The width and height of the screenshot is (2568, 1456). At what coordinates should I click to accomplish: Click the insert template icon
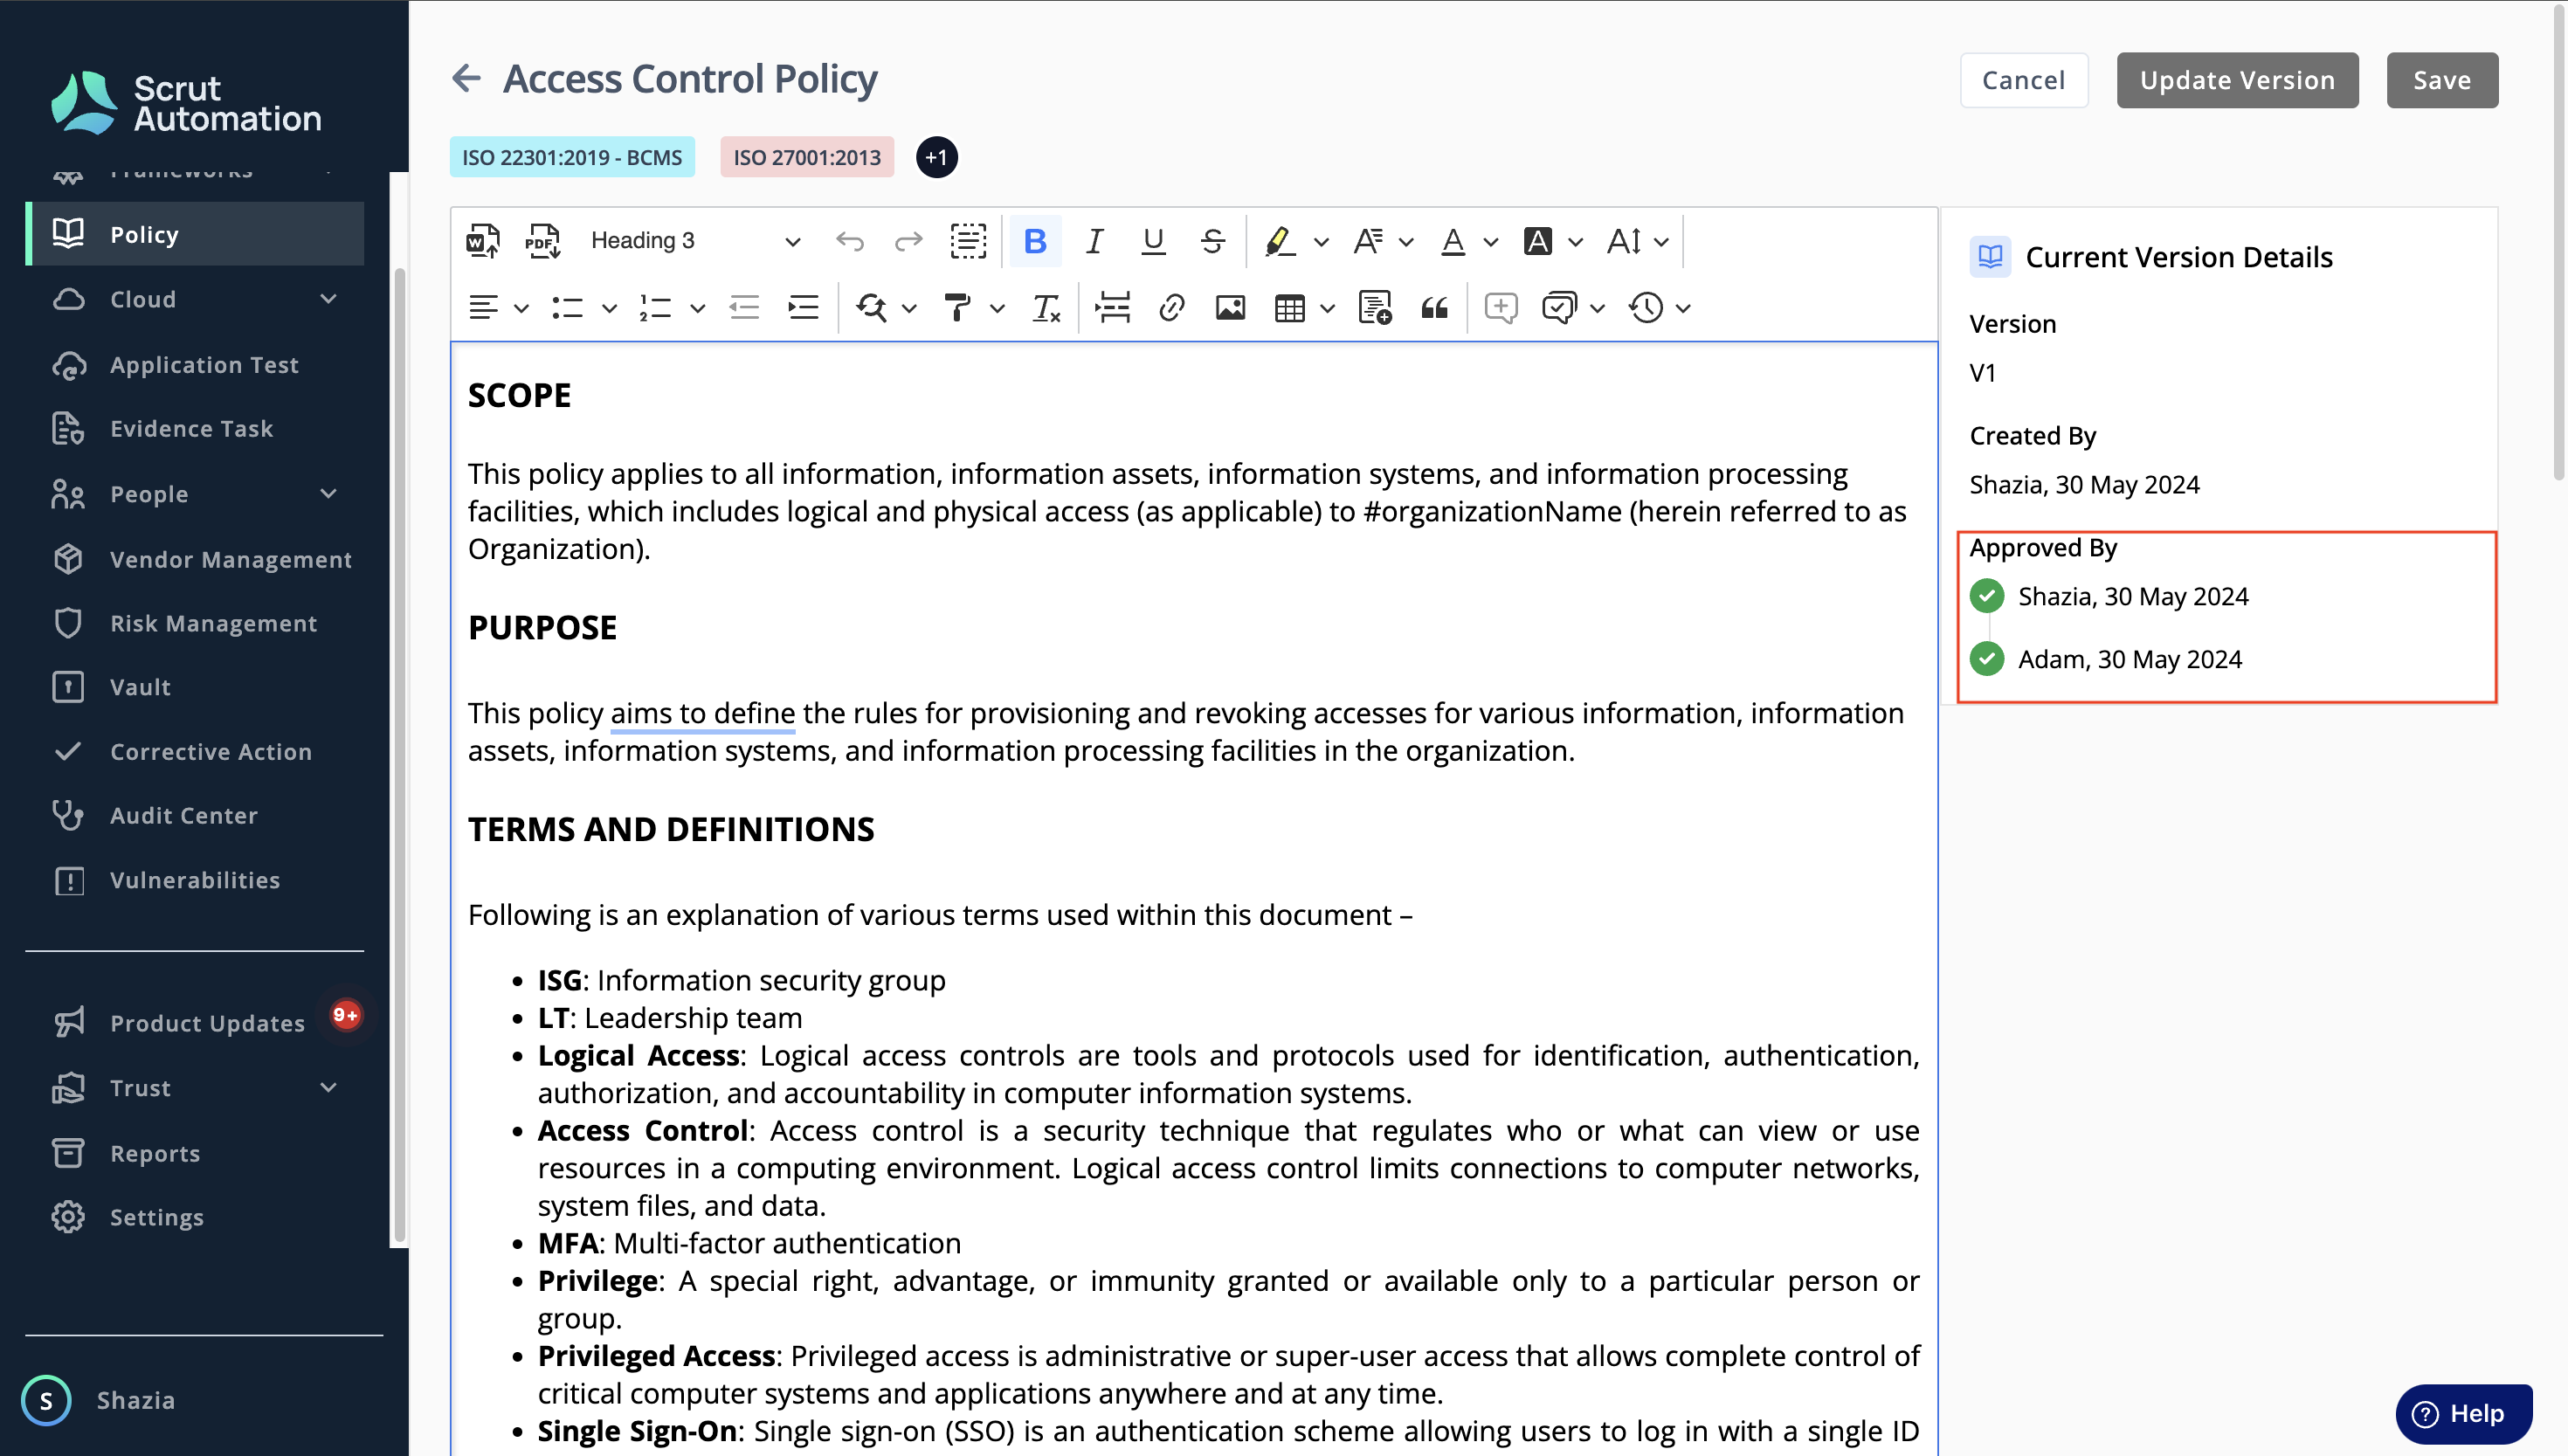(1375, 308)
